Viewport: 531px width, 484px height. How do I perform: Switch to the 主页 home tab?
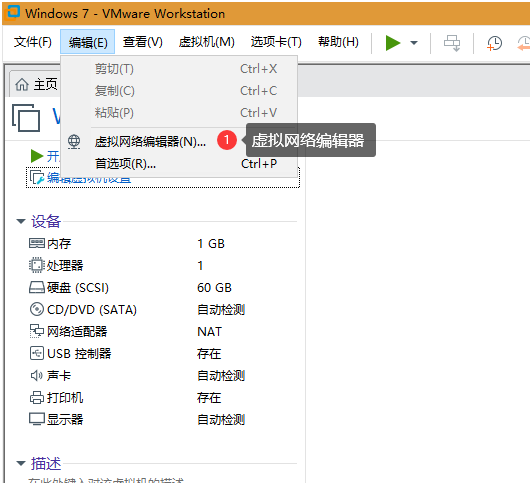pos(36,84)
